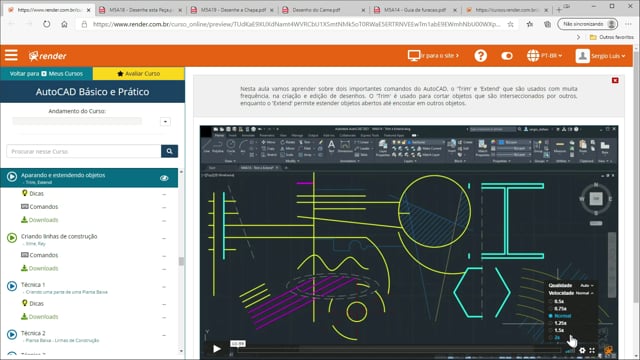Click the user avatar icon in header
Screen dimensions: 640x360
[582, 56]
